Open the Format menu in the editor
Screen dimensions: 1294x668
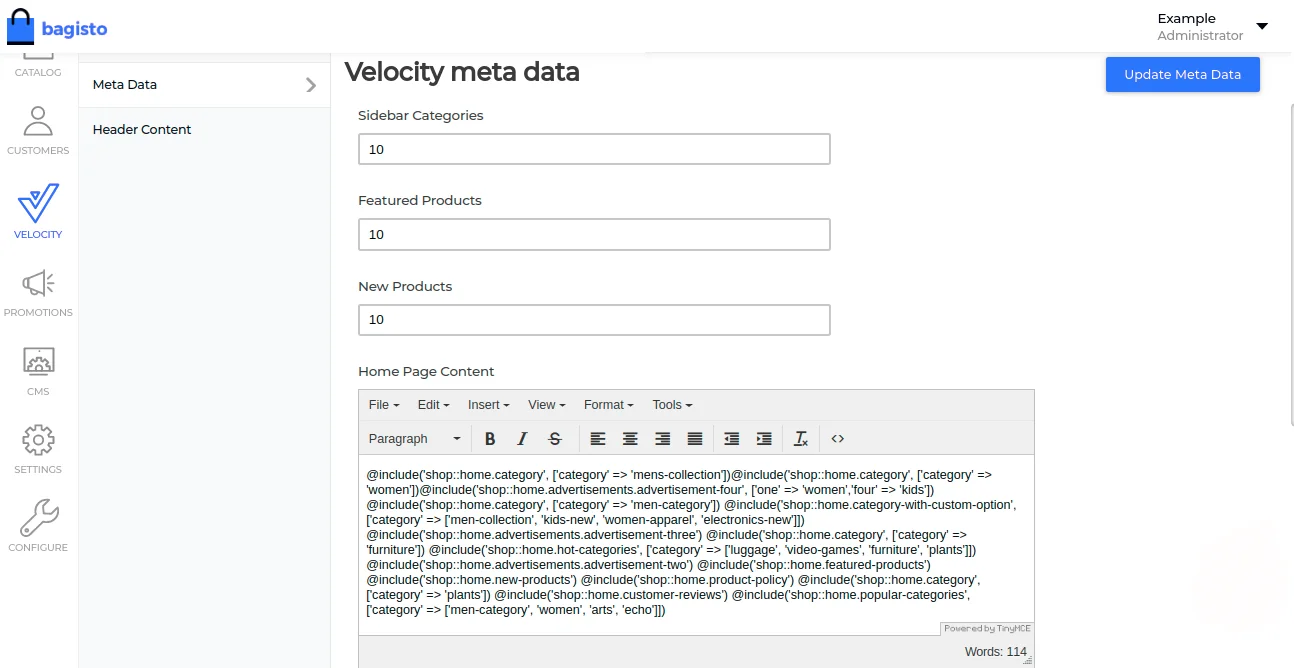(x=607, y=404)
